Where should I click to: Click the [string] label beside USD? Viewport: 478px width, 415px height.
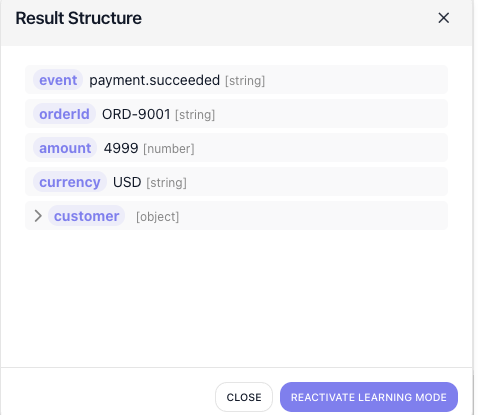click(x=166, y=183)
